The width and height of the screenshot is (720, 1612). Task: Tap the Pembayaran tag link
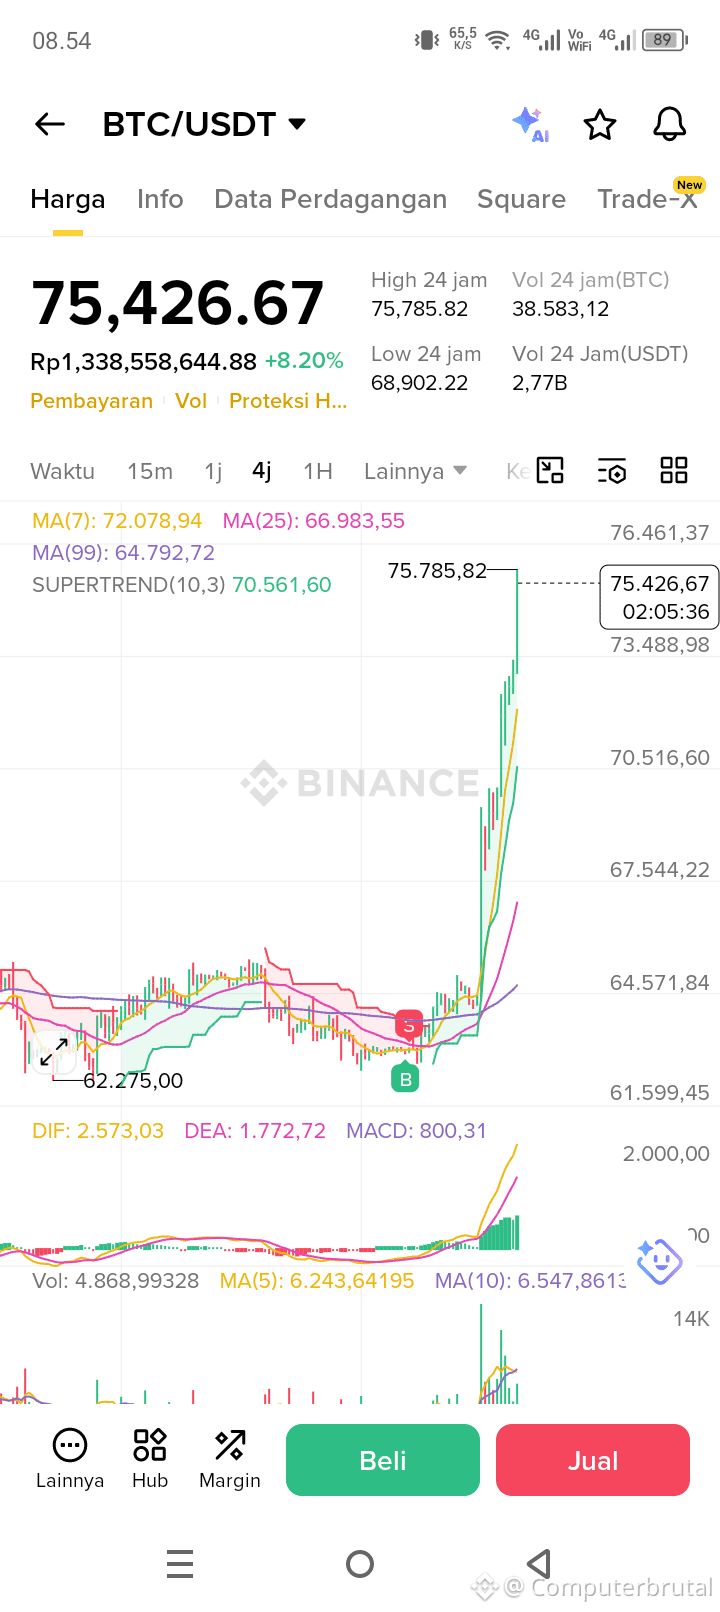91,401
